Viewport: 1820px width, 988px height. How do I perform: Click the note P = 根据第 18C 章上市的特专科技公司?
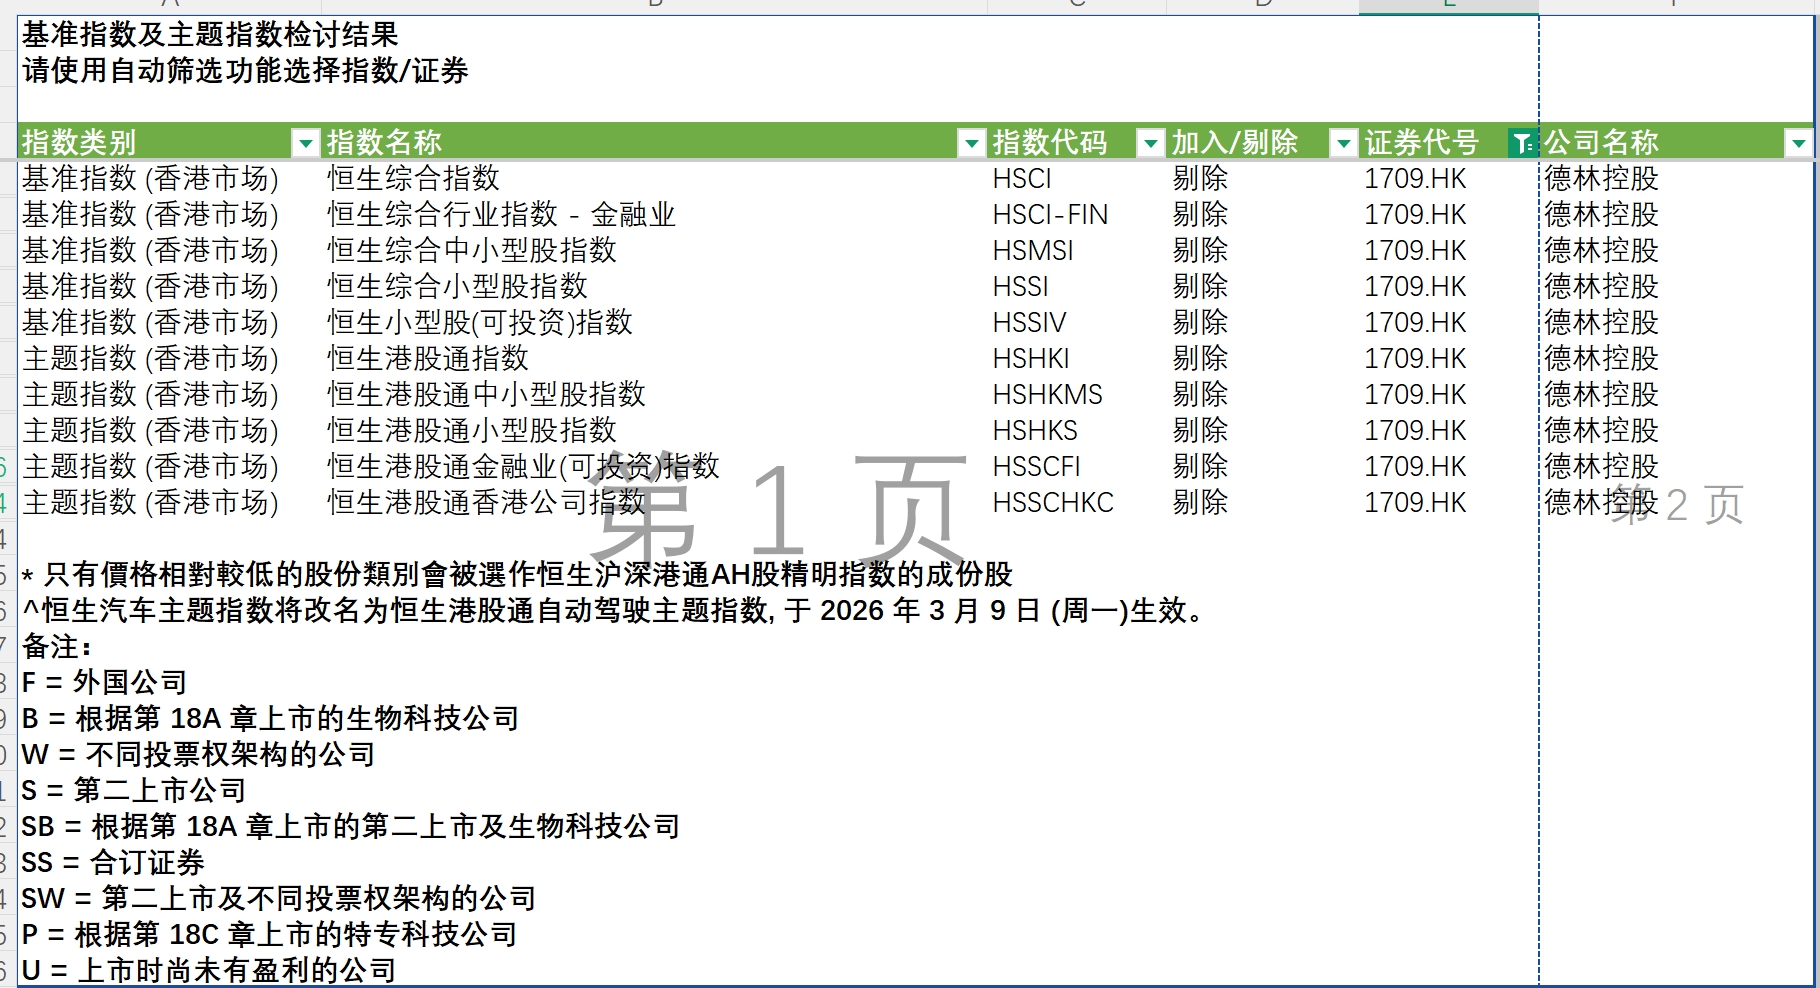pyautogui.click(x=270, y=935)
